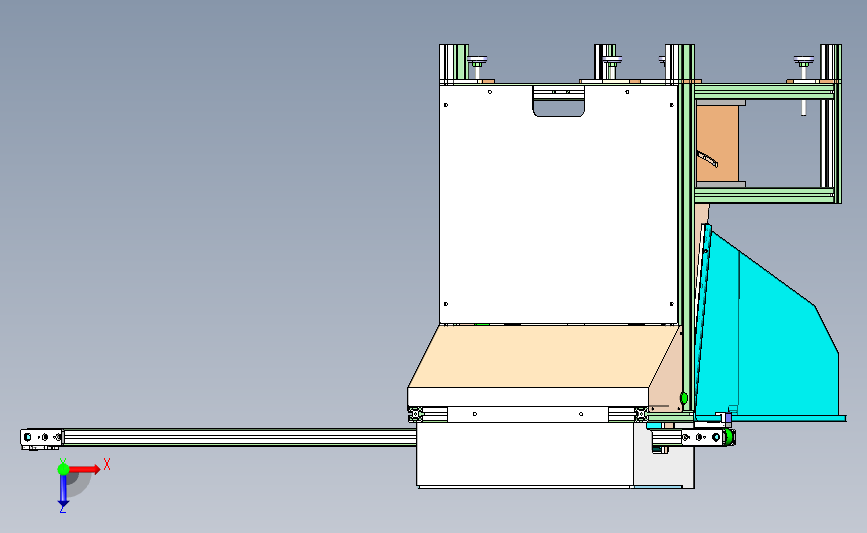The width and height of the screenshot is (867, 533).
Task: Select the leftmost leveling foot on top
Action: (477, 67)
